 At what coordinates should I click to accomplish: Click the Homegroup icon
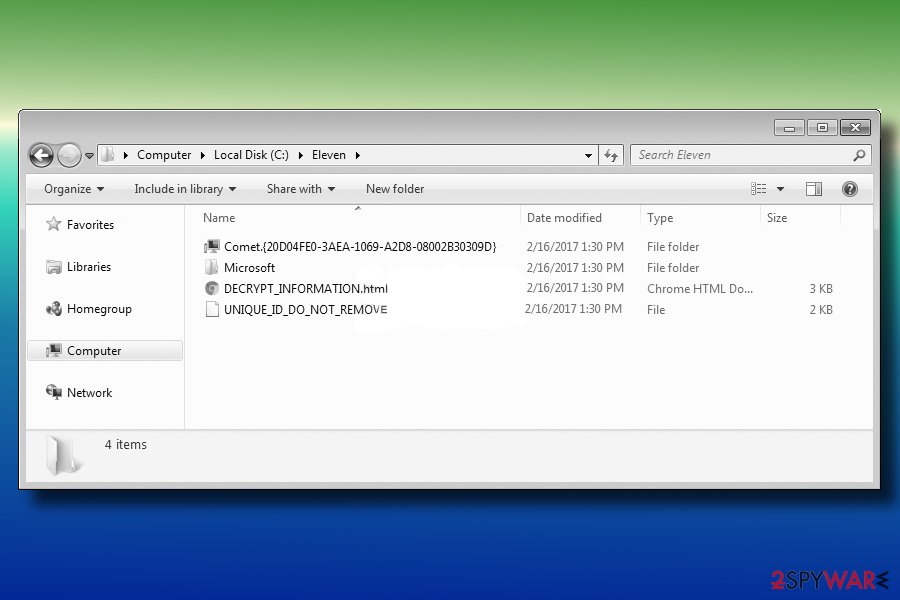point(53,309)
